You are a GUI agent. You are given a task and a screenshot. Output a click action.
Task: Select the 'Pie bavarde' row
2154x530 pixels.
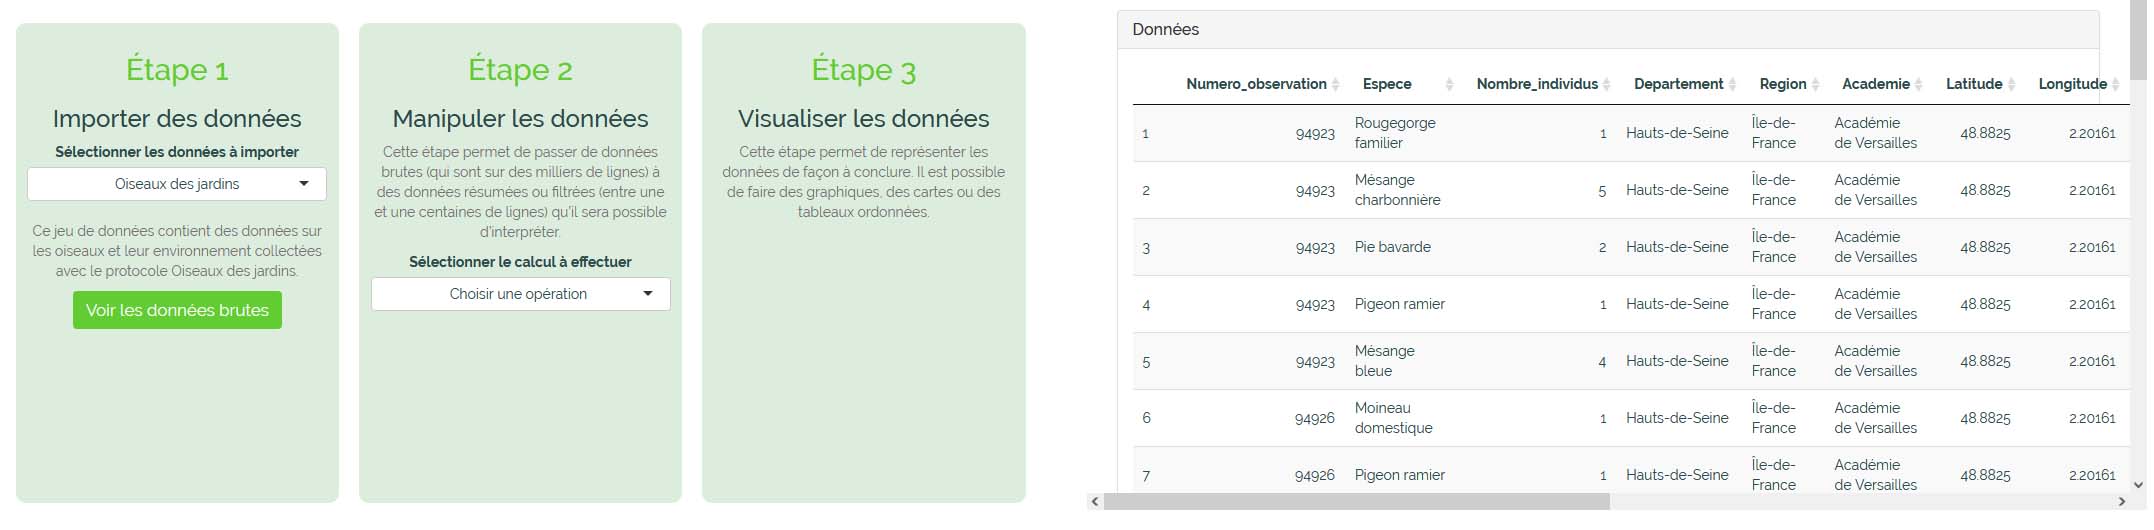[1392, 247]
